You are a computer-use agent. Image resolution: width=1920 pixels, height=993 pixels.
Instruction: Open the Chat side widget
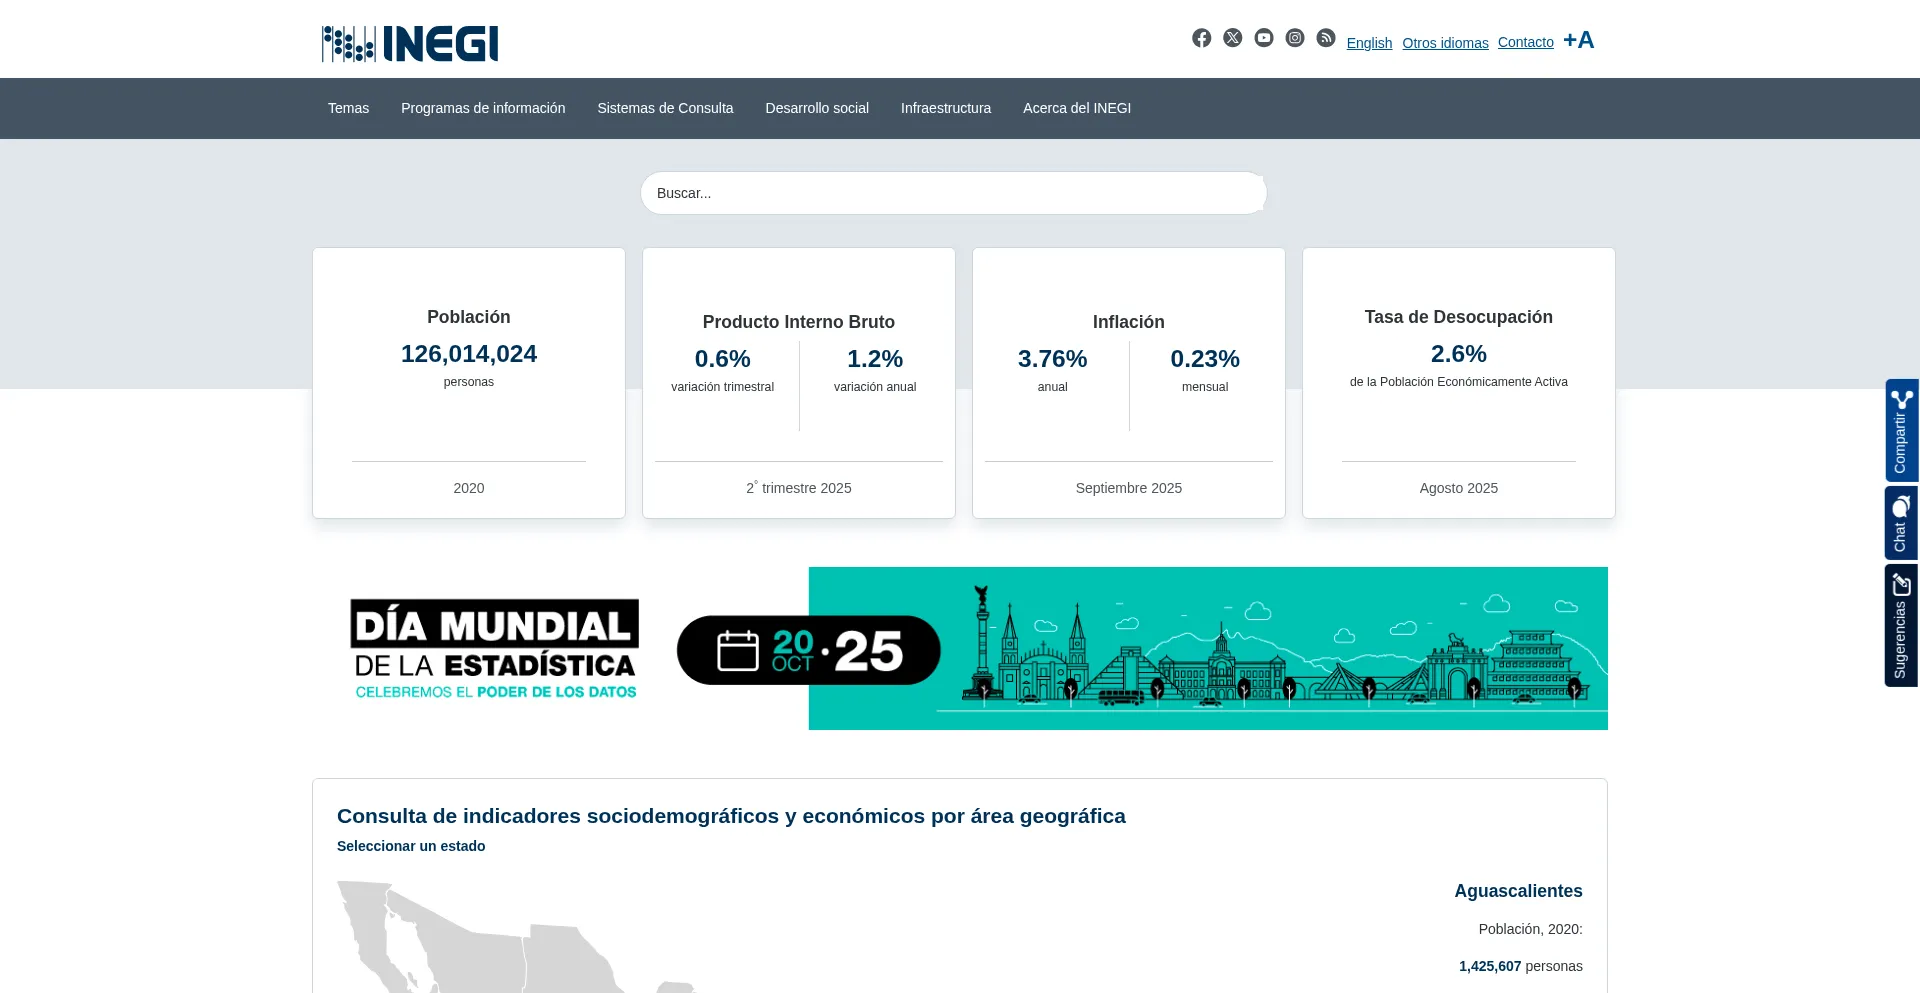coord(1901,523)
